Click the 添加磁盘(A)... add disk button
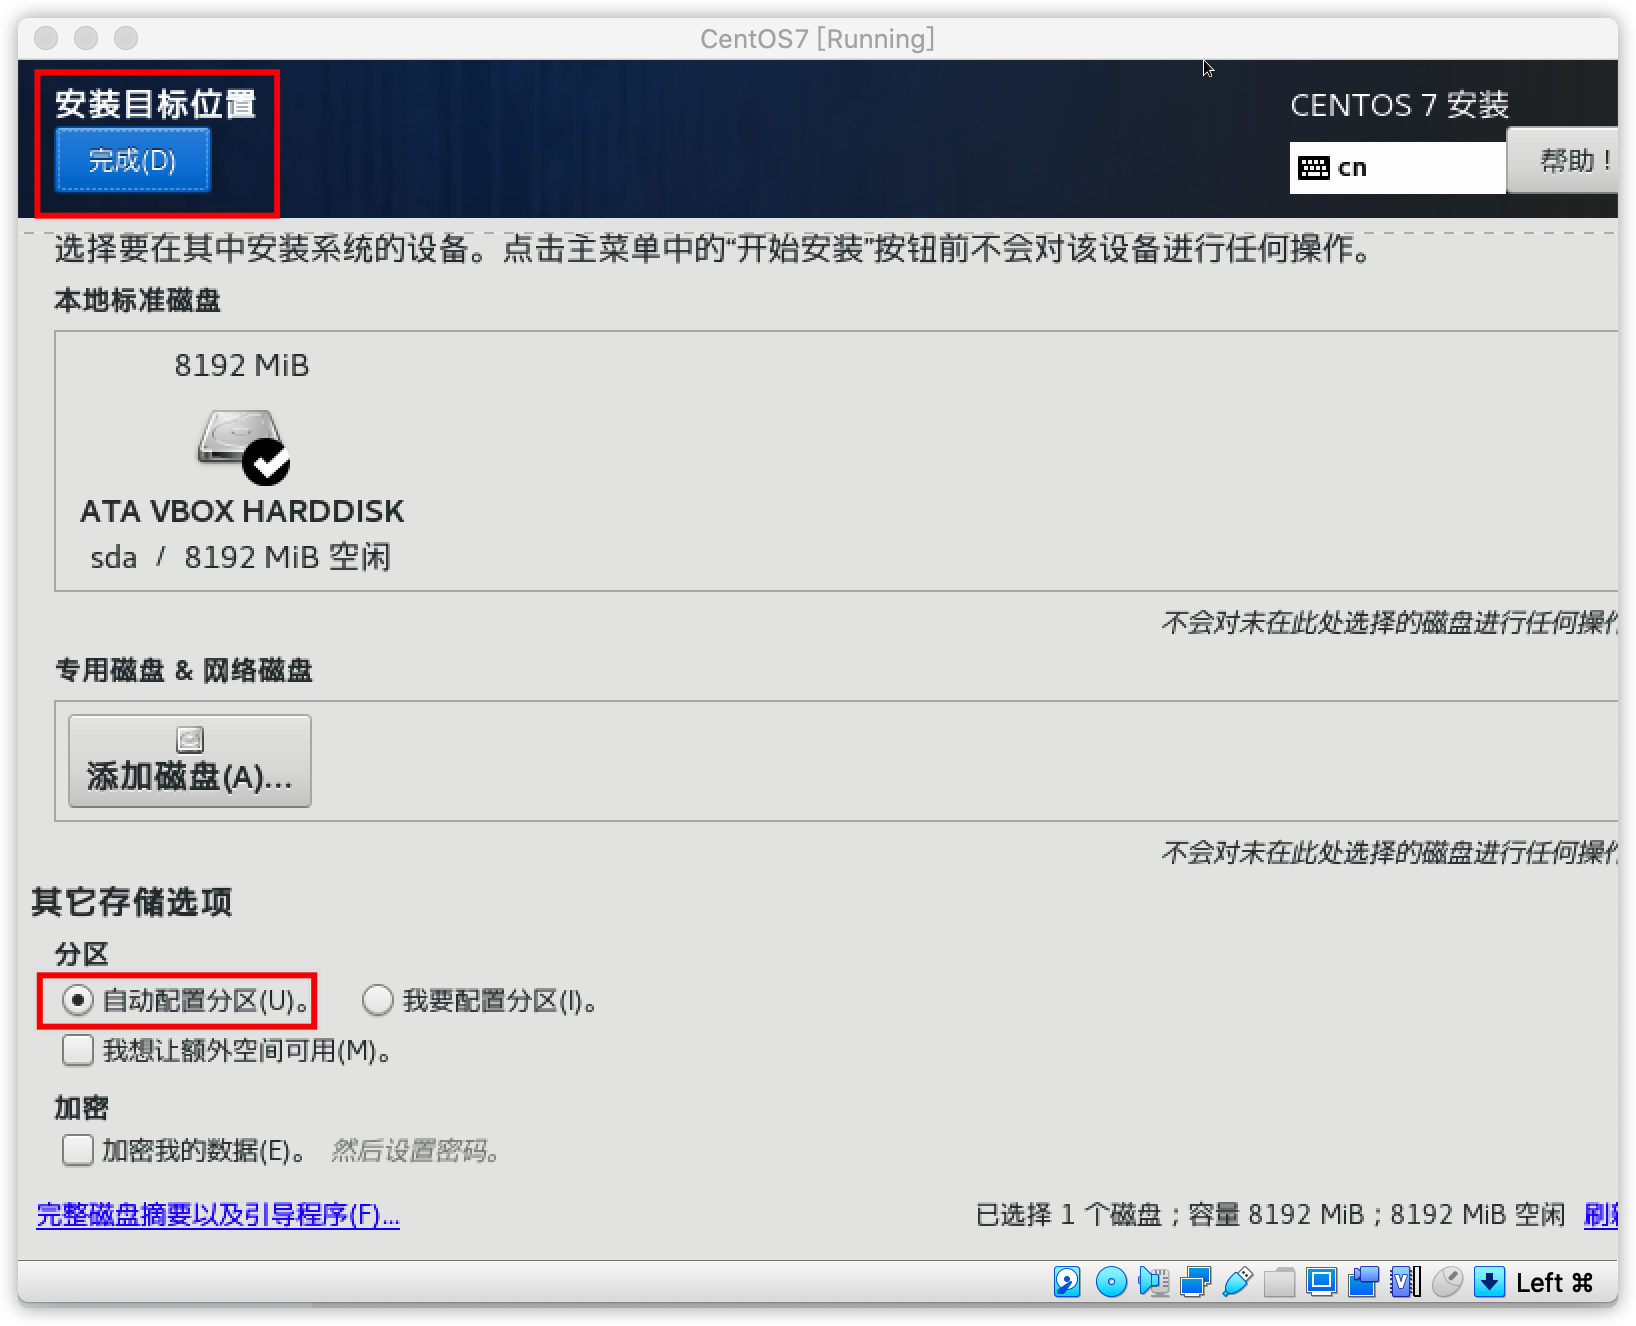This screenshot has width=1636, height=1326. pyautogui.click(x=190, y=761)
